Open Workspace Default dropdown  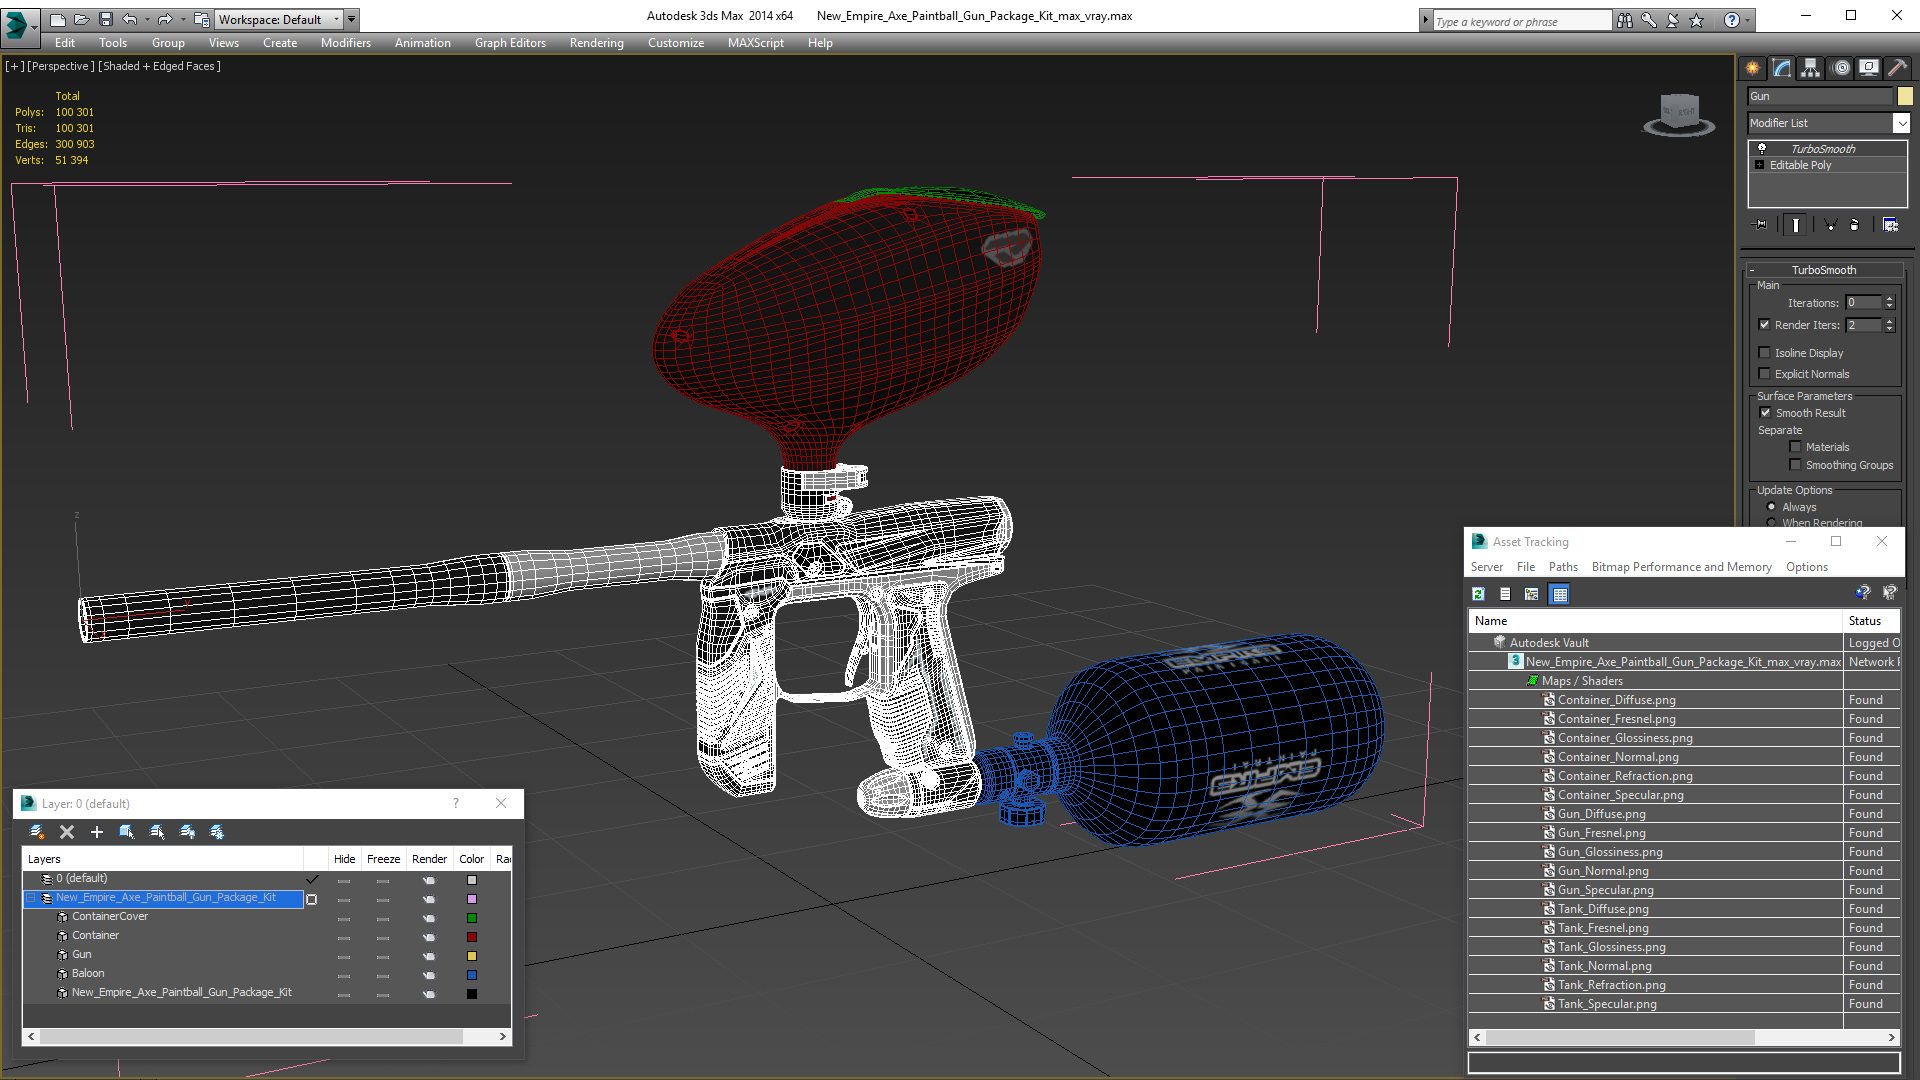click(278, 19)
